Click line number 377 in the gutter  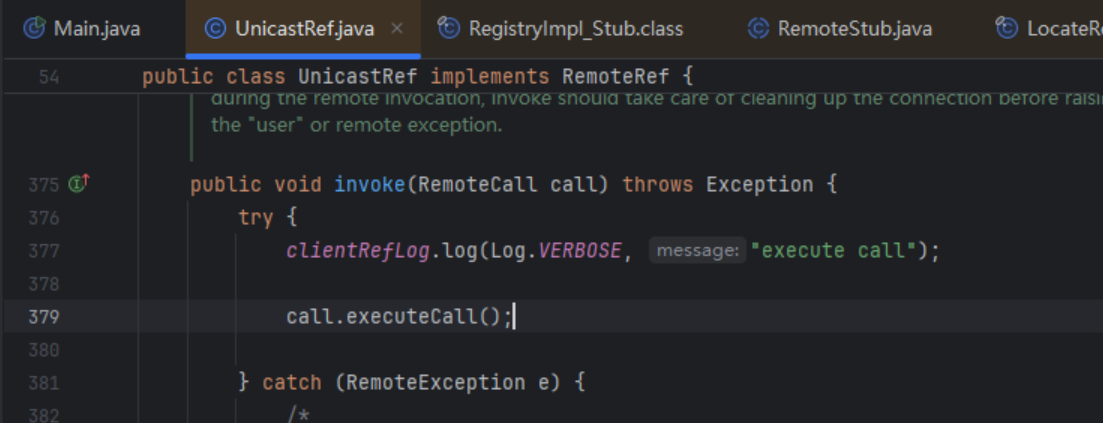click(x=43, y=251)
